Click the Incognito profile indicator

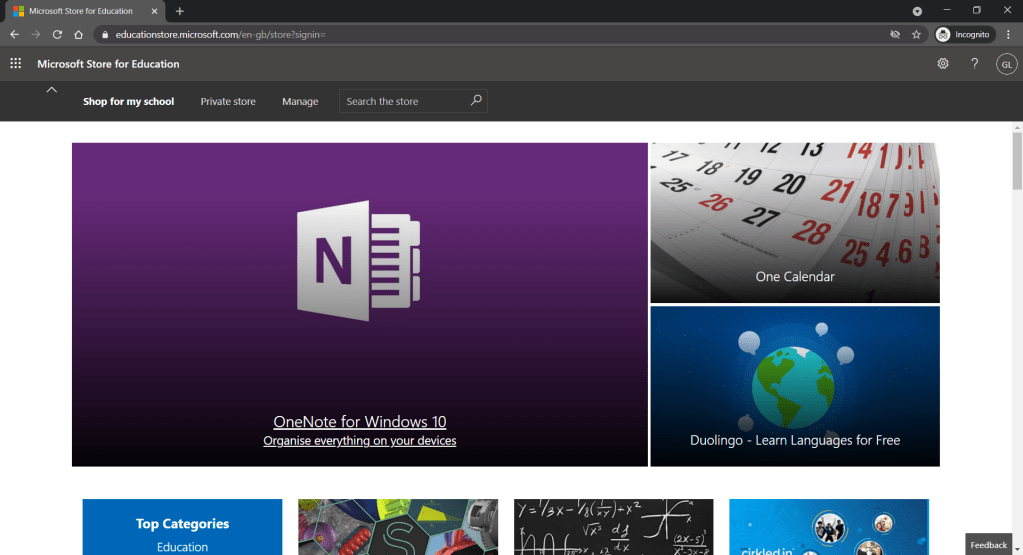click(x=963, y=34)
